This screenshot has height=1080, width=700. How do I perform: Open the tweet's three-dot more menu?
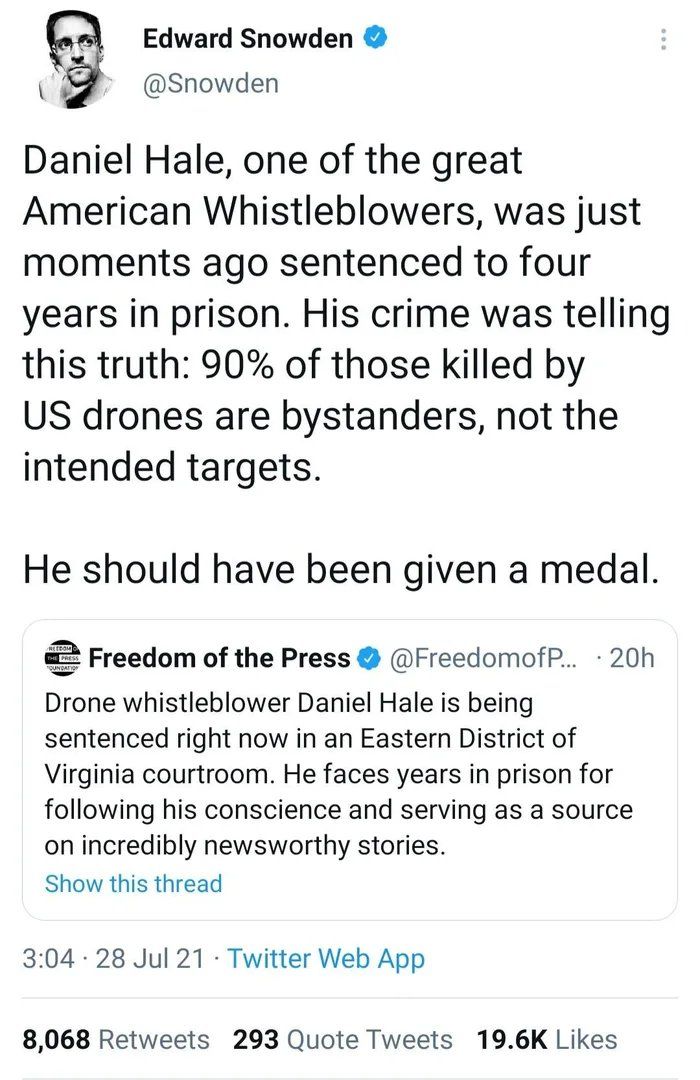[x=661, y=40]
